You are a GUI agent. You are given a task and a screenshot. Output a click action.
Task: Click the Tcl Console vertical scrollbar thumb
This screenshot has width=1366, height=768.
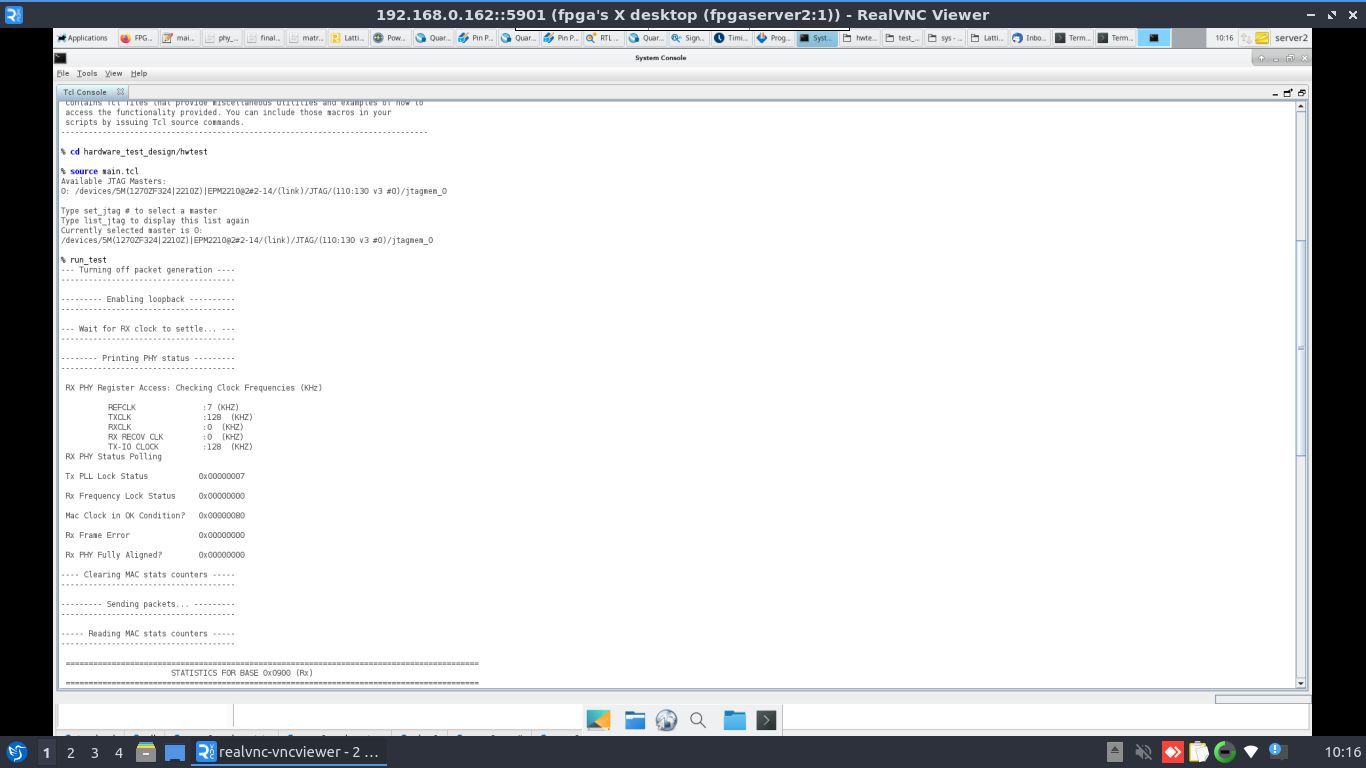(x=1301, y=347)
